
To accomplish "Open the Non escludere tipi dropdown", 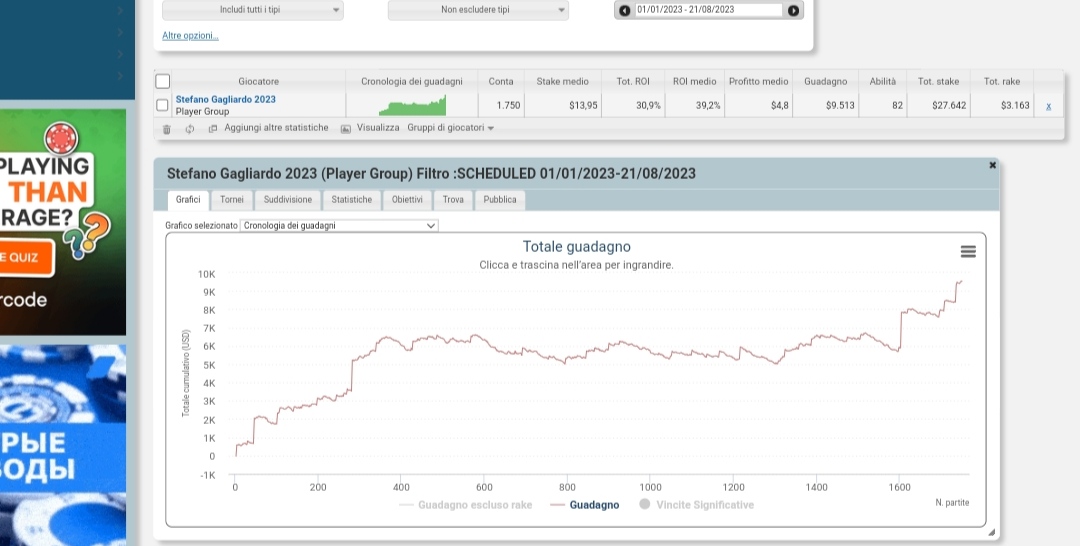I will 478,10.
